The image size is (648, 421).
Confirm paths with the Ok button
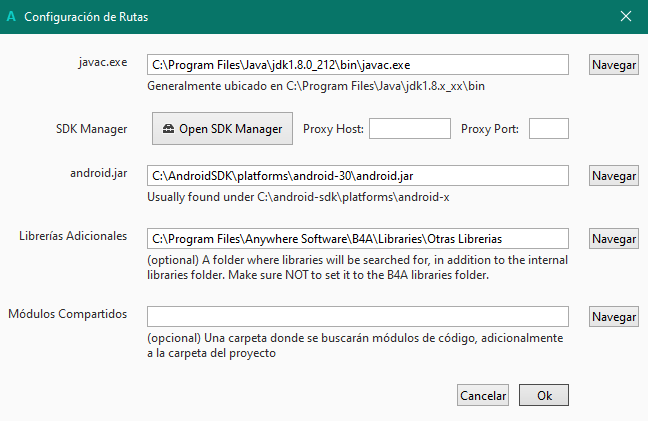(544, 395)
